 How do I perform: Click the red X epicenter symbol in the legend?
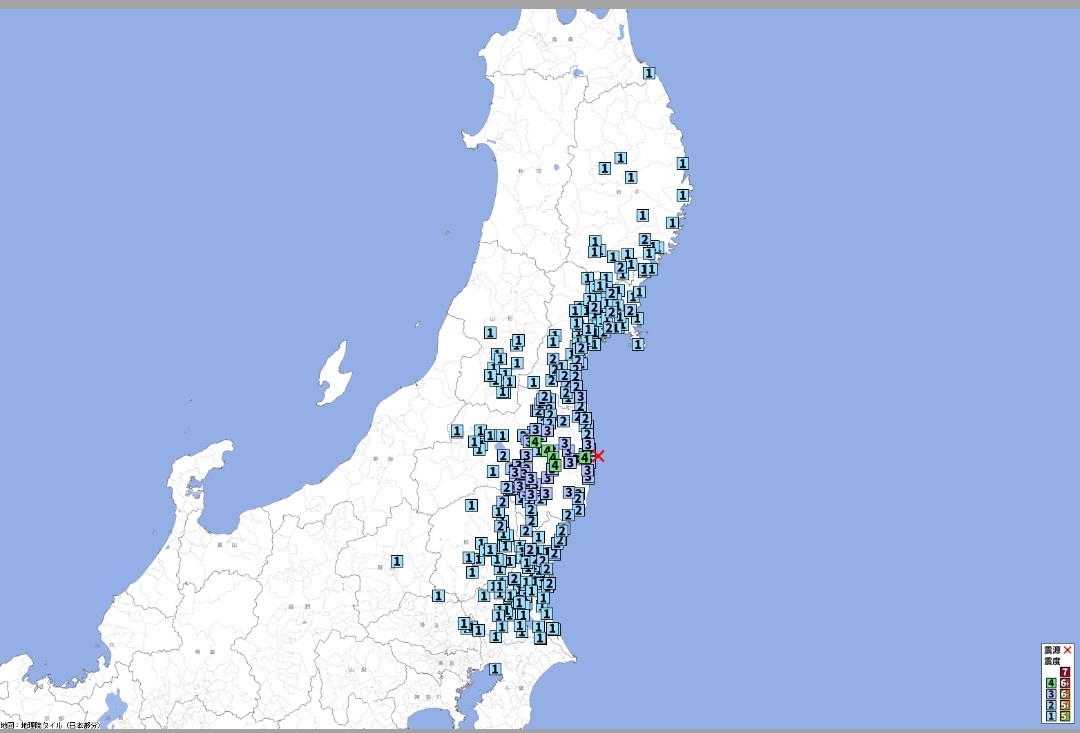click(1067, 650)
